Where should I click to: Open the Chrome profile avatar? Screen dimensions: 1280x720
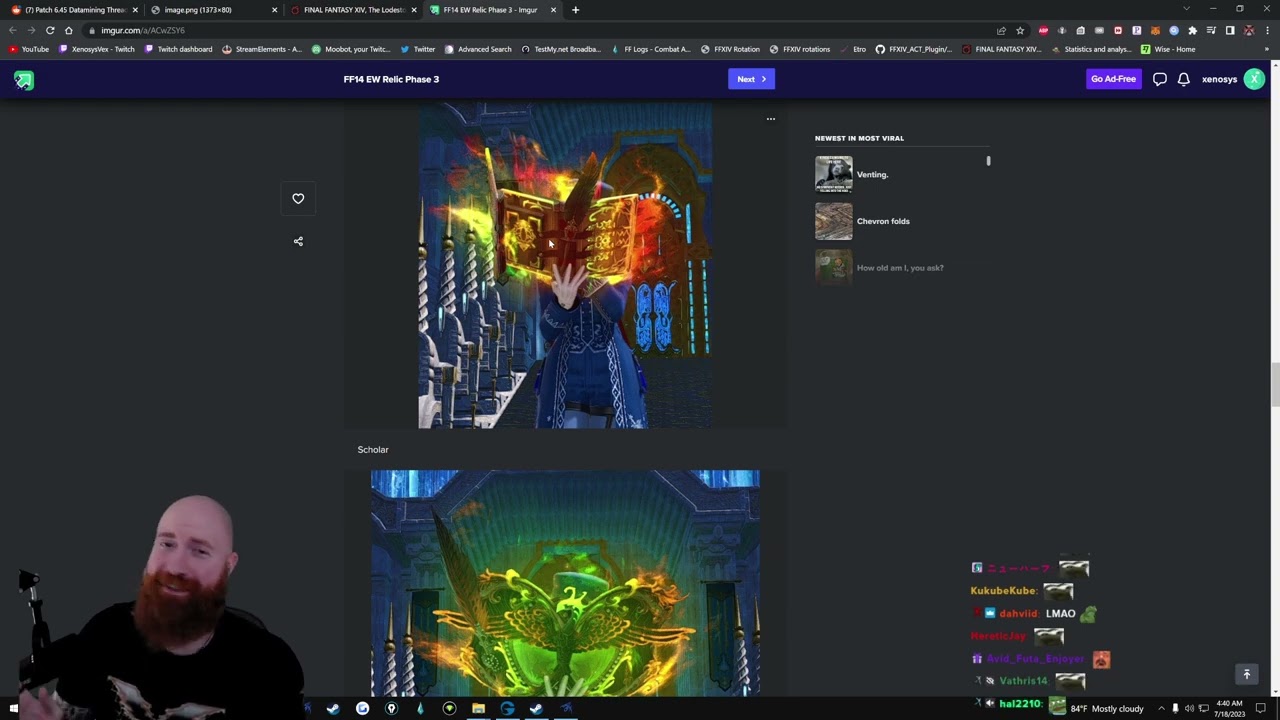1249,30
